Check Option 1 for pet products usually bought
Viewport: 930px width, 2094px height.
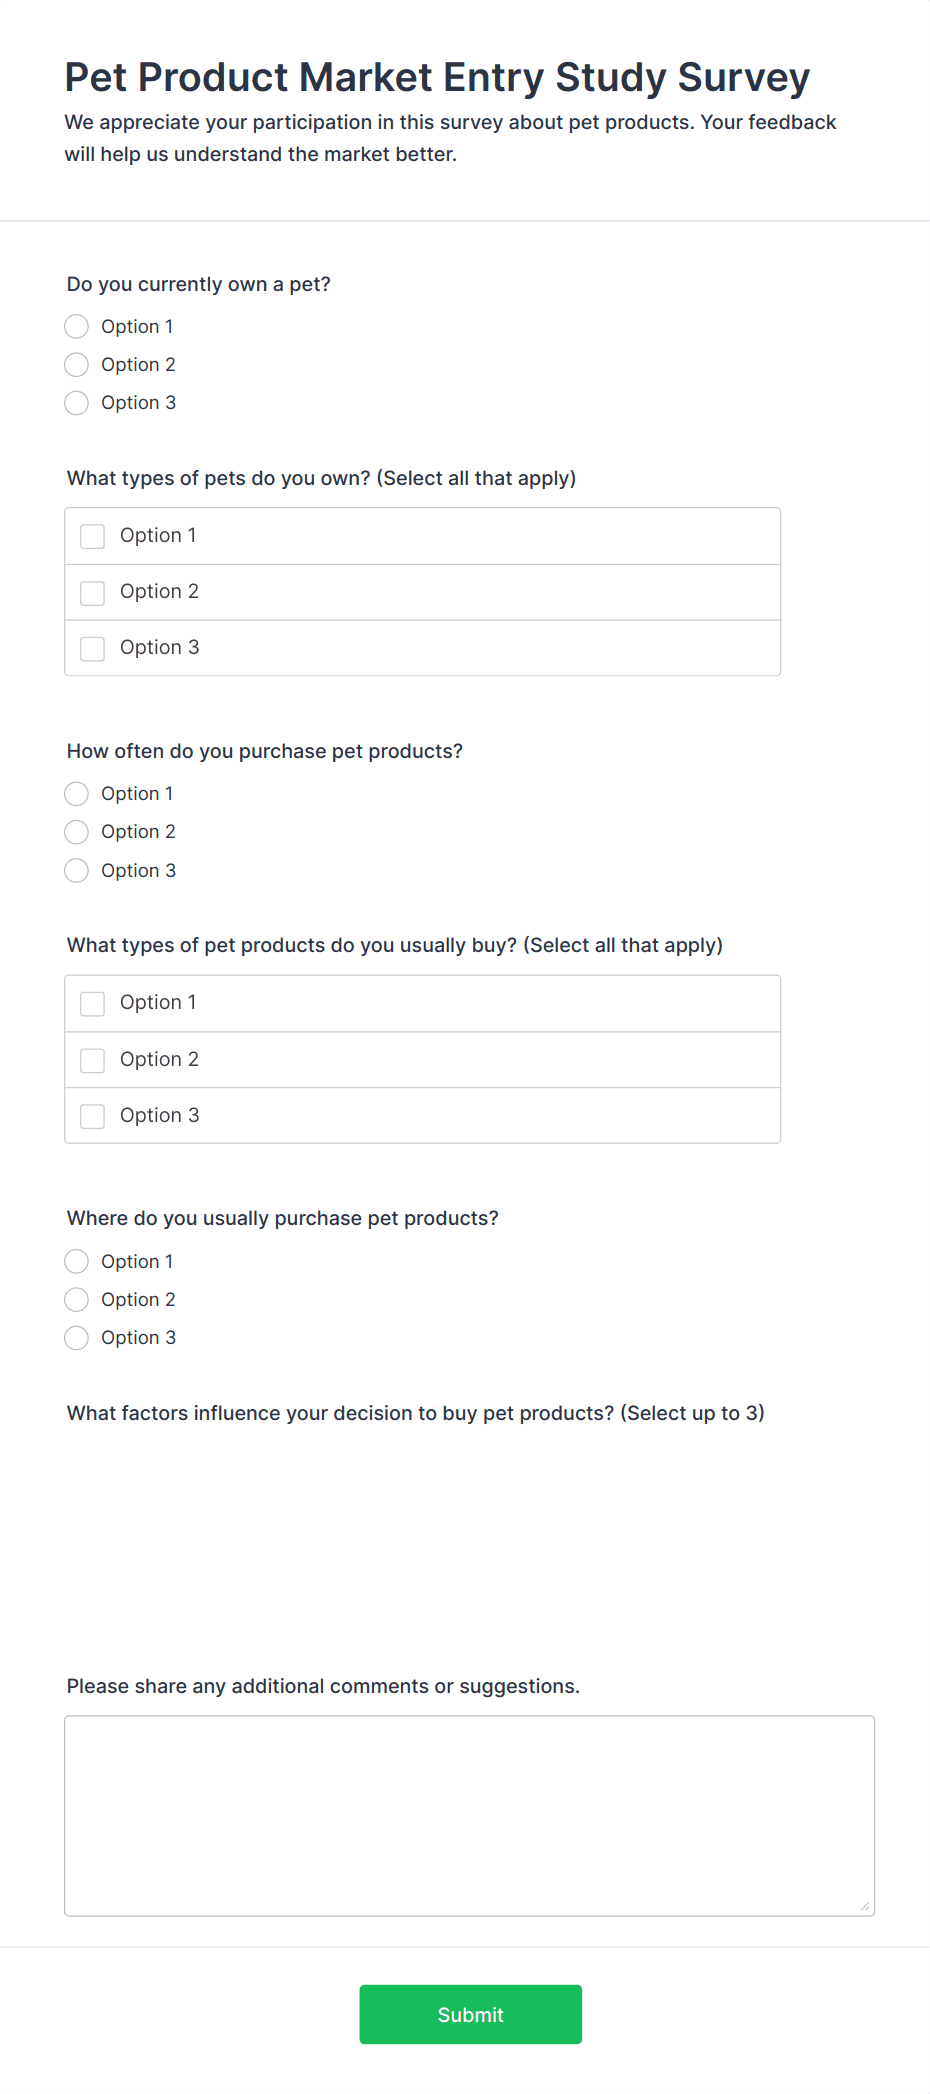[x=93, y=1003]
